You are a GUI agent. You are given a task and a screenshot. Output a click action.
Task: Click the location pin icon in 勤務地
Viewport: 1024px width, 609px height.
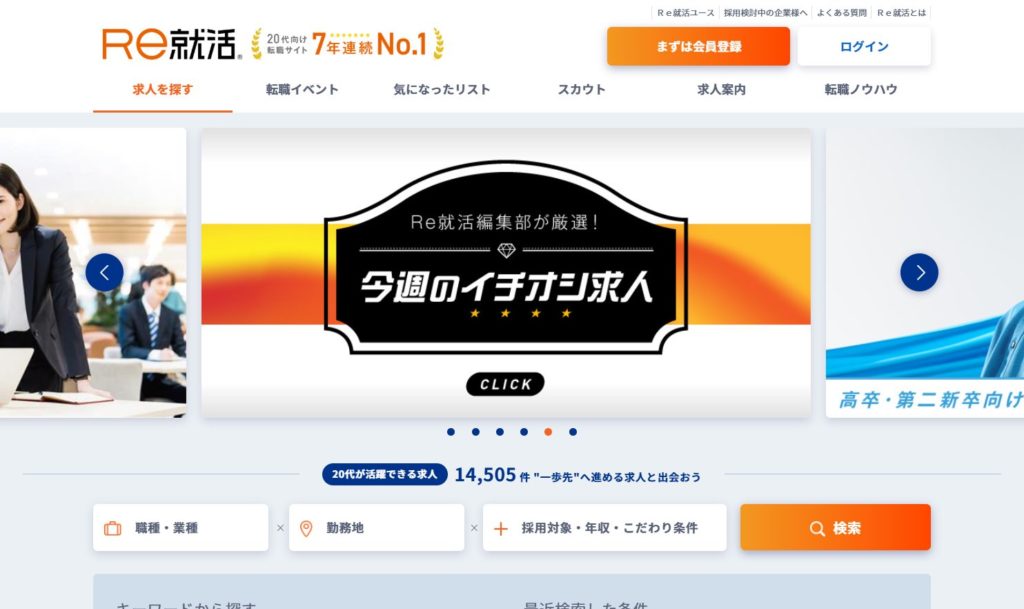click(x=306, y=528)
